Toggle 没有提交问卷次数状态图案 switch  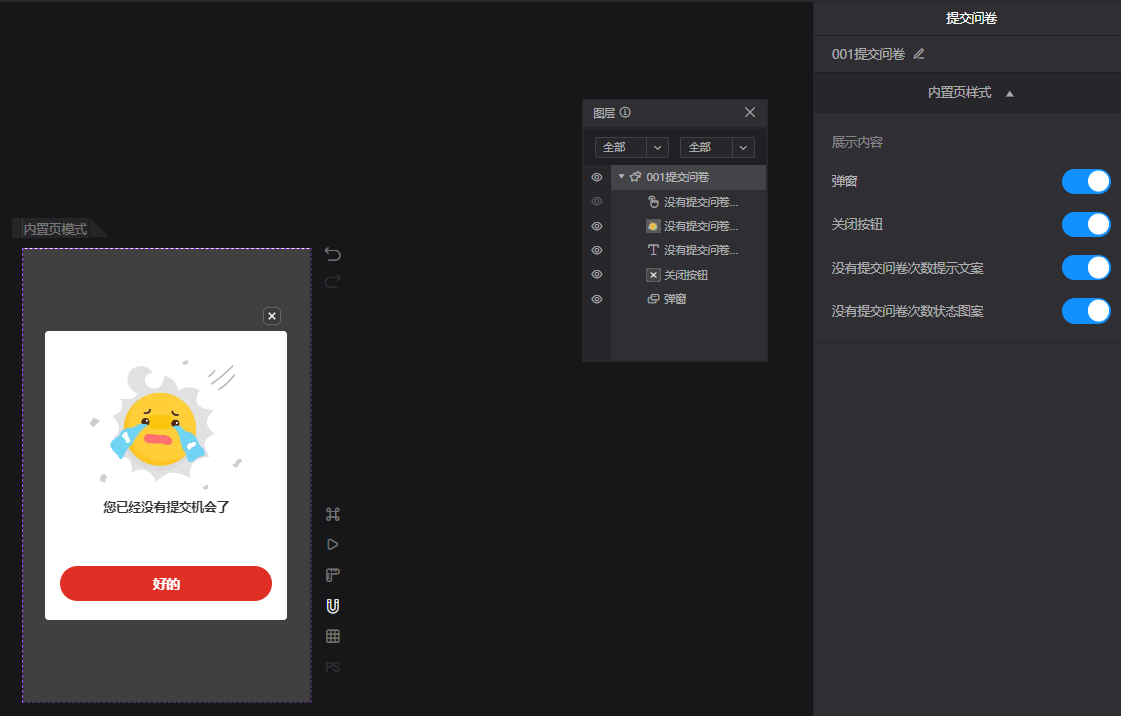click(1086, 311)
